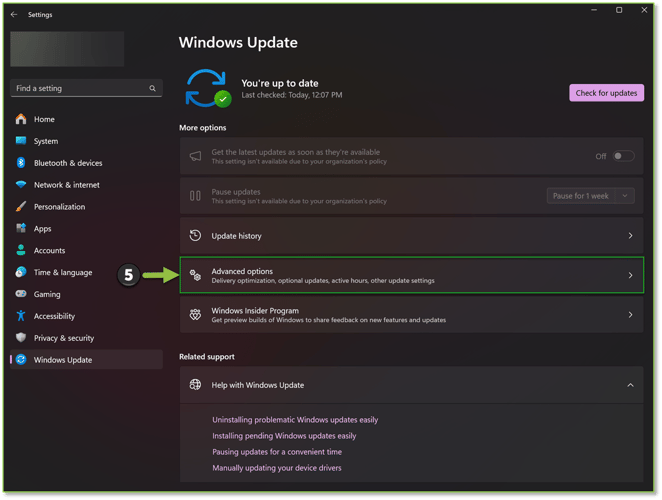Click the You're up to date status text
This screenshot has width=662, height=500.
point(279,83)
